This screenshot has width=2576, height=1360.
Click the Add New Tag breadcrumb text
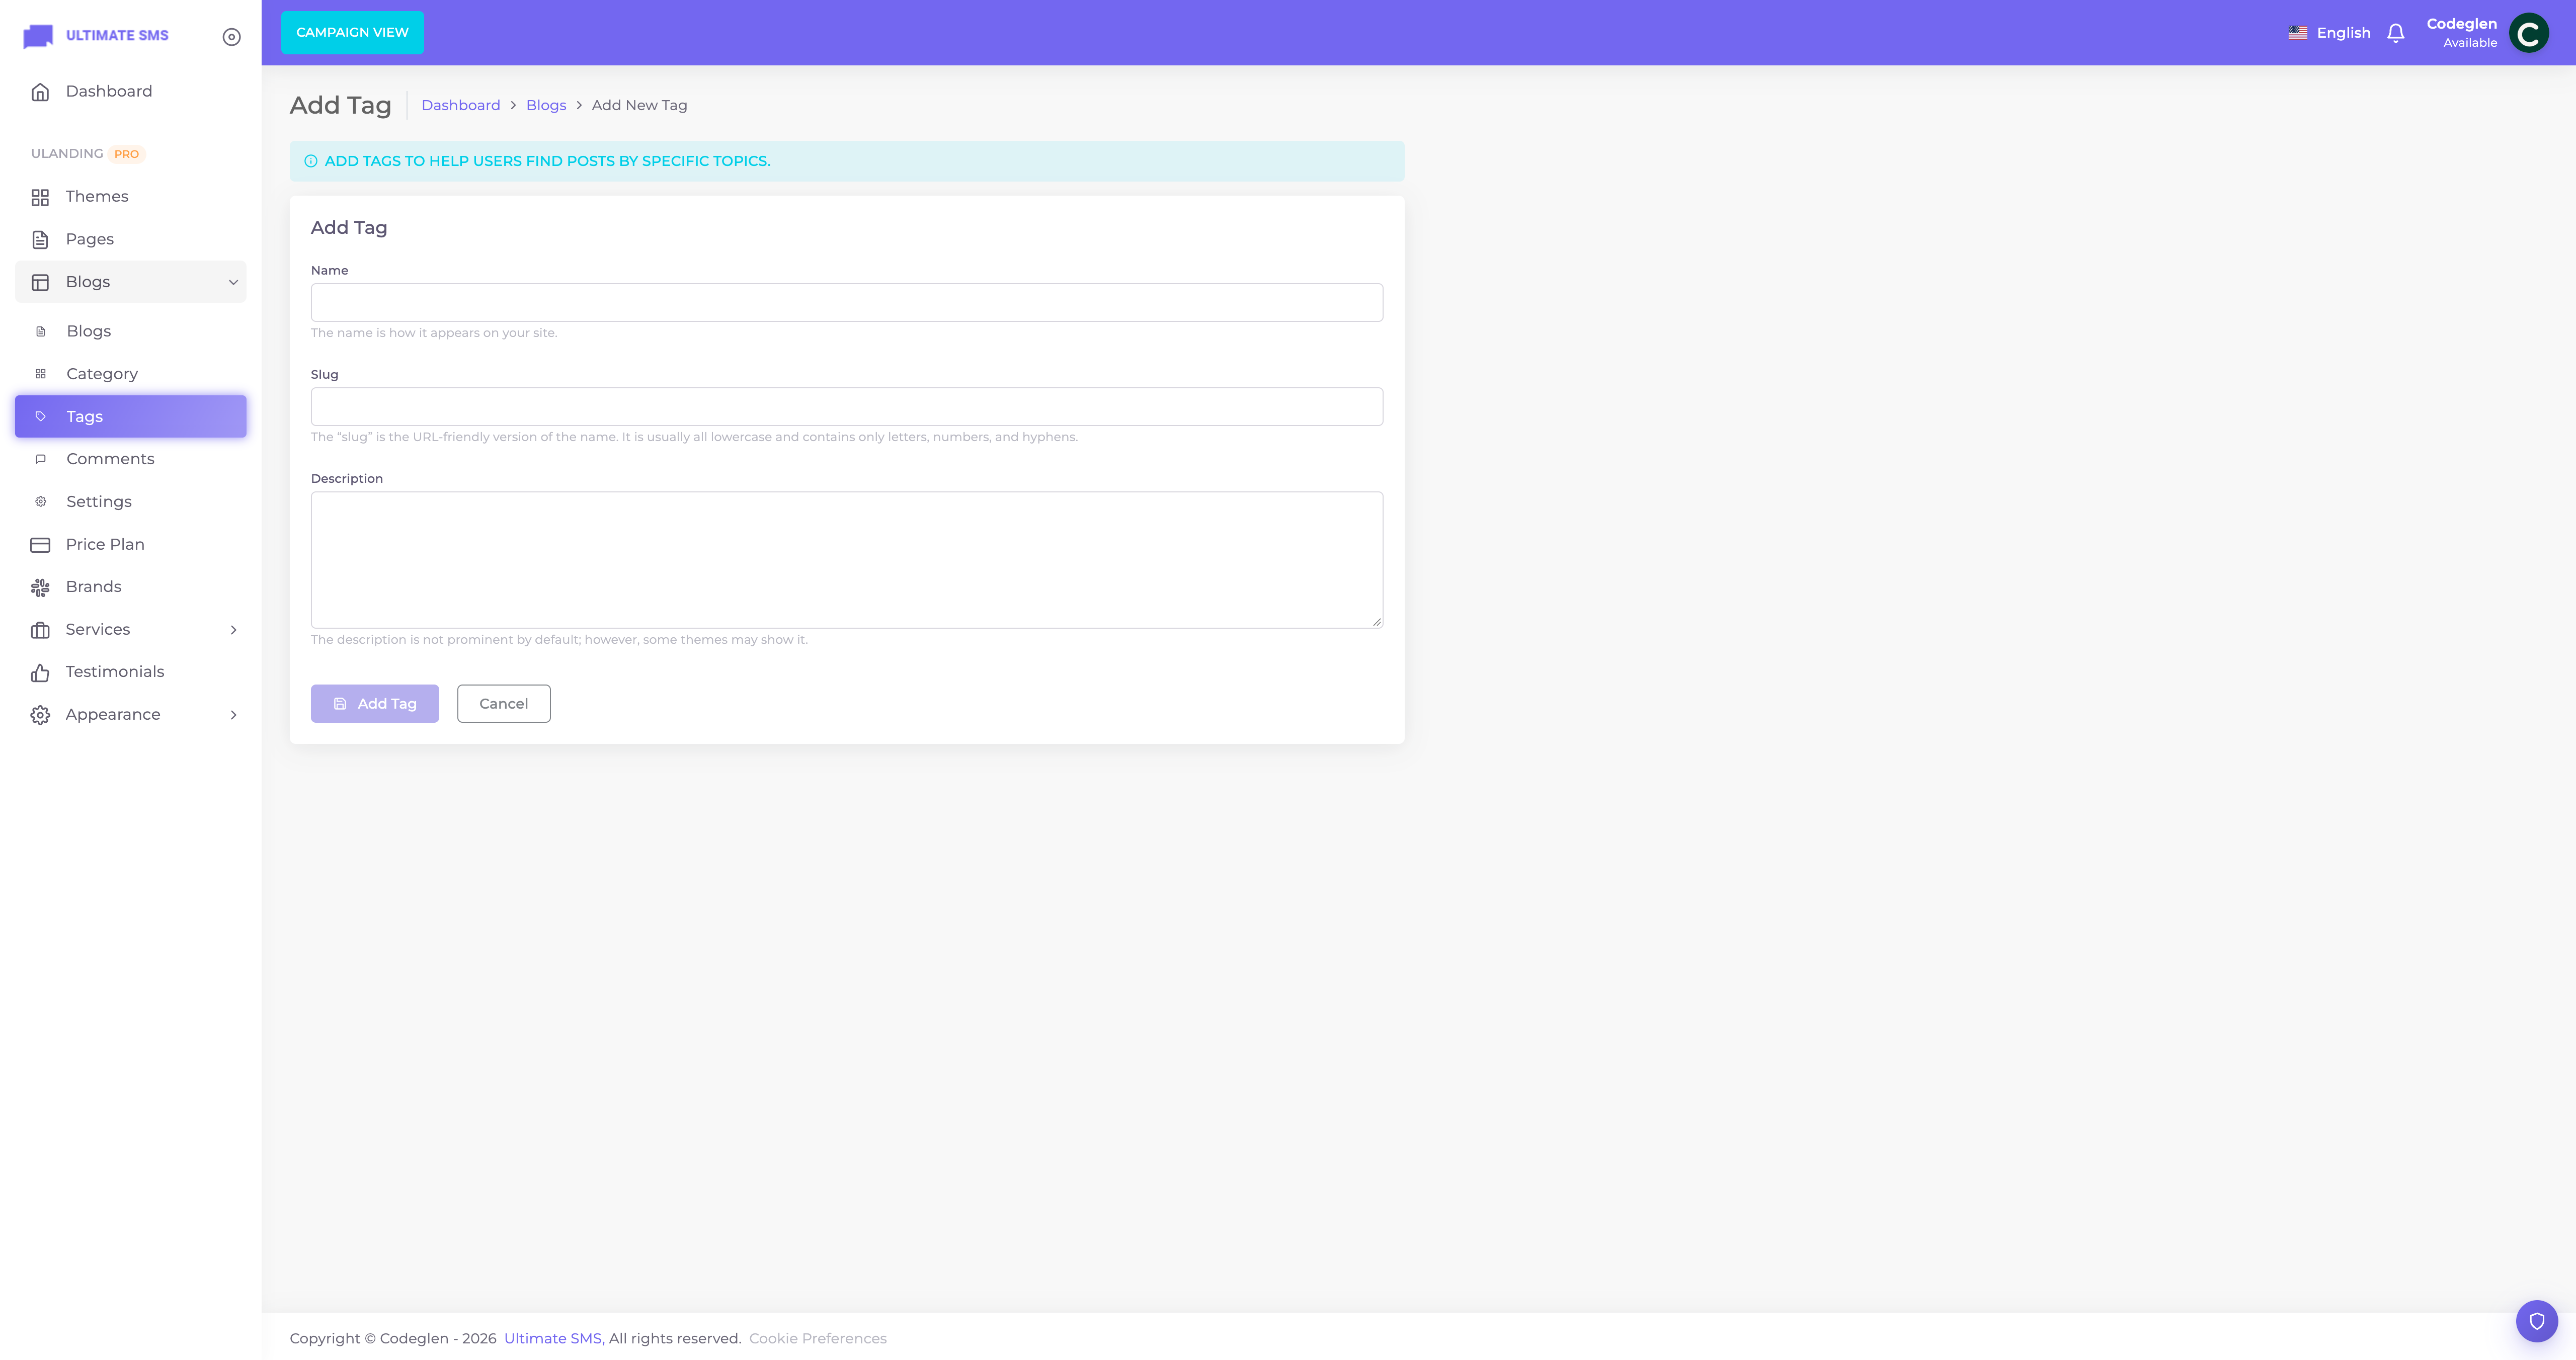click(x=640, y=105)
